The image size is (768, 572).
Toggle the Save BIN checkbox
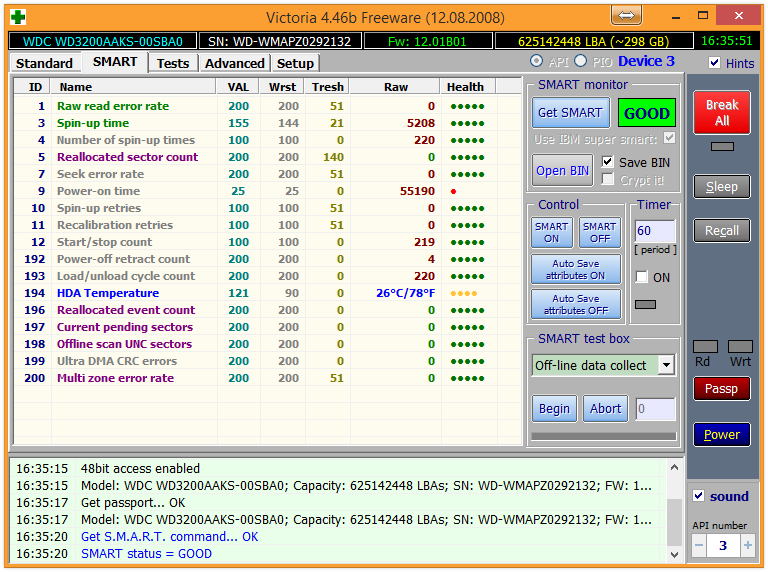tap(607, 162)
